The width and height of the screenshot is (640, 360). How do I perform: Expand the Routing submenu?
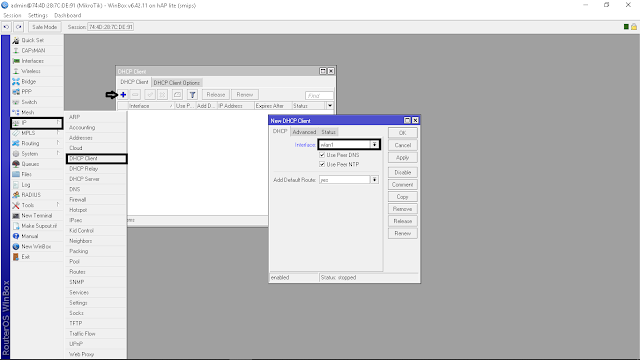37,143
